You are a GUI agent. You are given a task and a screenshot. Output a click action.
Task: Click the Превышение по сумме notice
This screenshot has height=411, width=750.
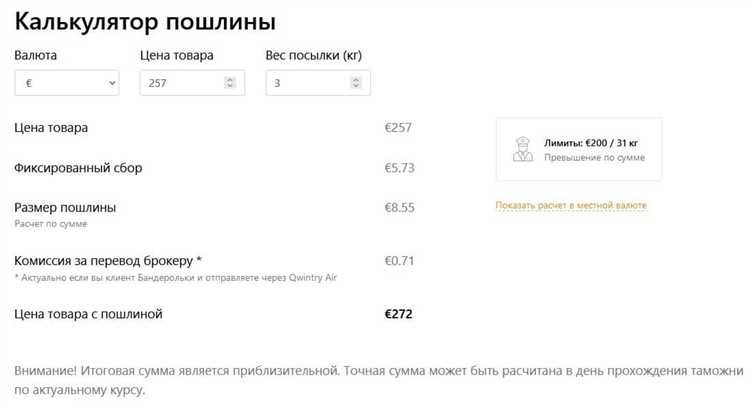(x=594, y=158)
